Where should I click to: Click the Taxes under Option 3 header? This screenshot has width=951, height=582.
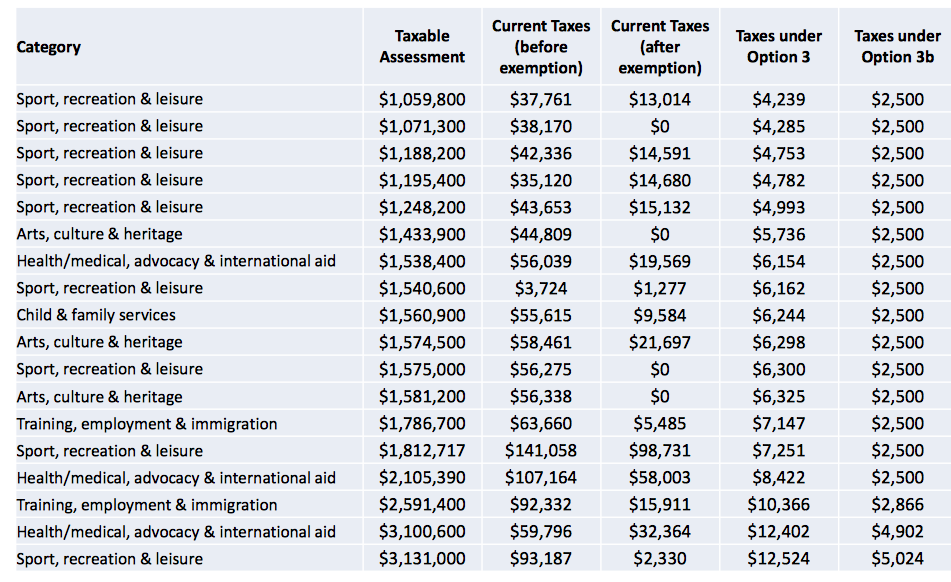[x=779, y=47]
